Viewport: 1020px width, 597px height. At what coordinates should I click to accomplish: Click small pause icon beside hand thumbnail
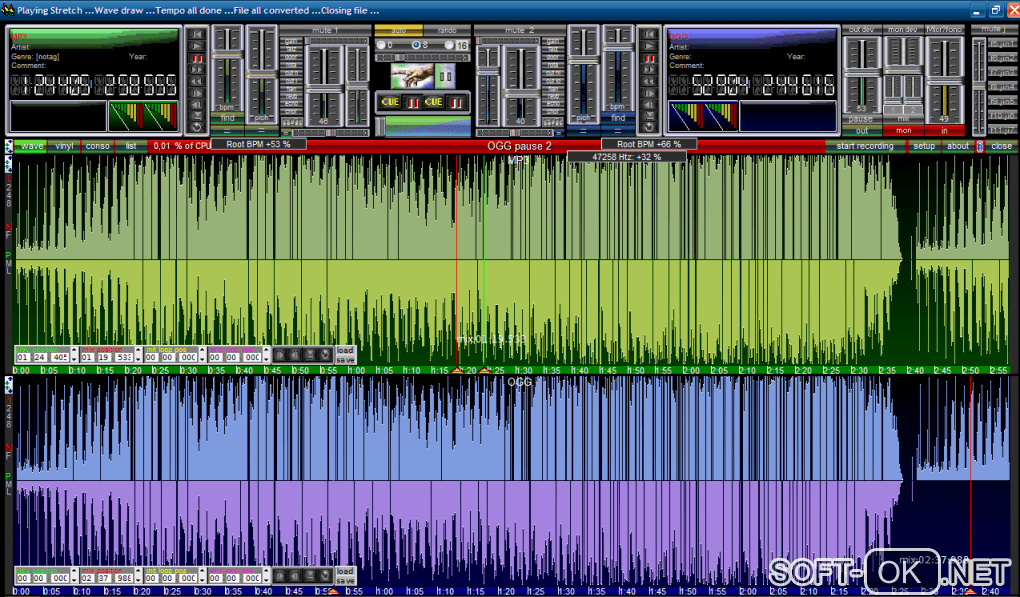(445, 76)
